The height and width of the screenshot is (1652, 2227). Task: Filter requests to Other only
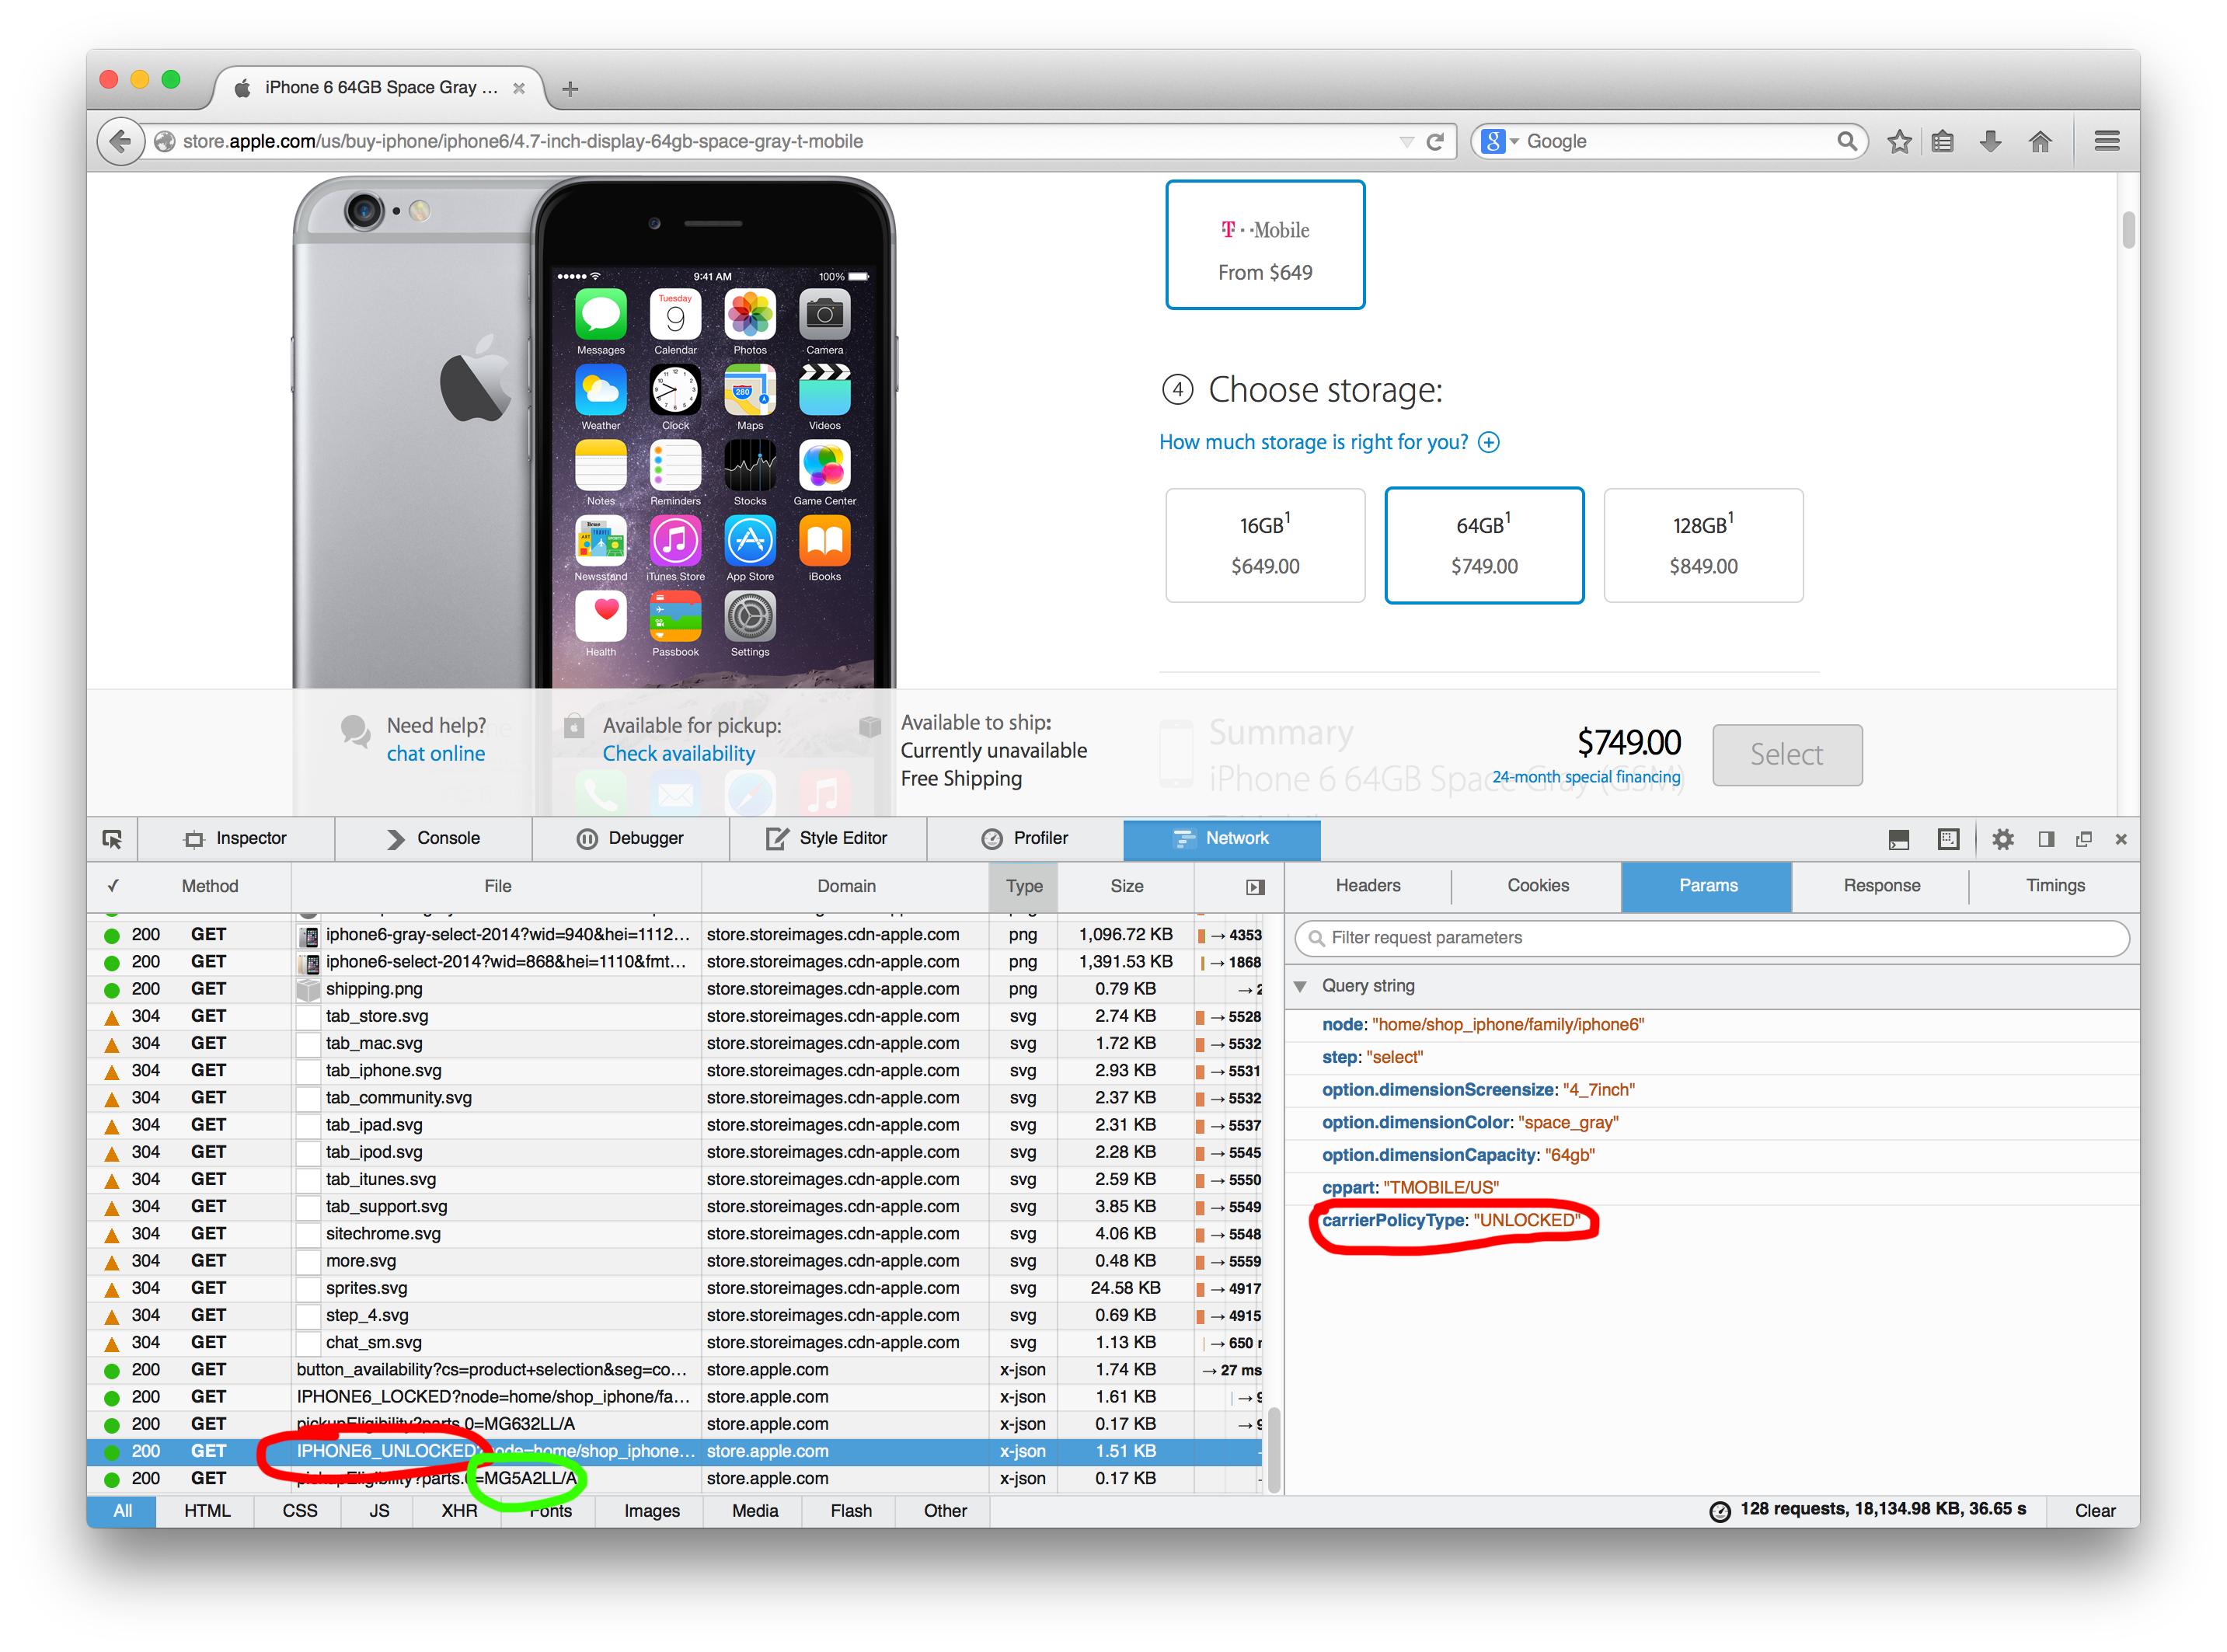tap(945, 1511)
